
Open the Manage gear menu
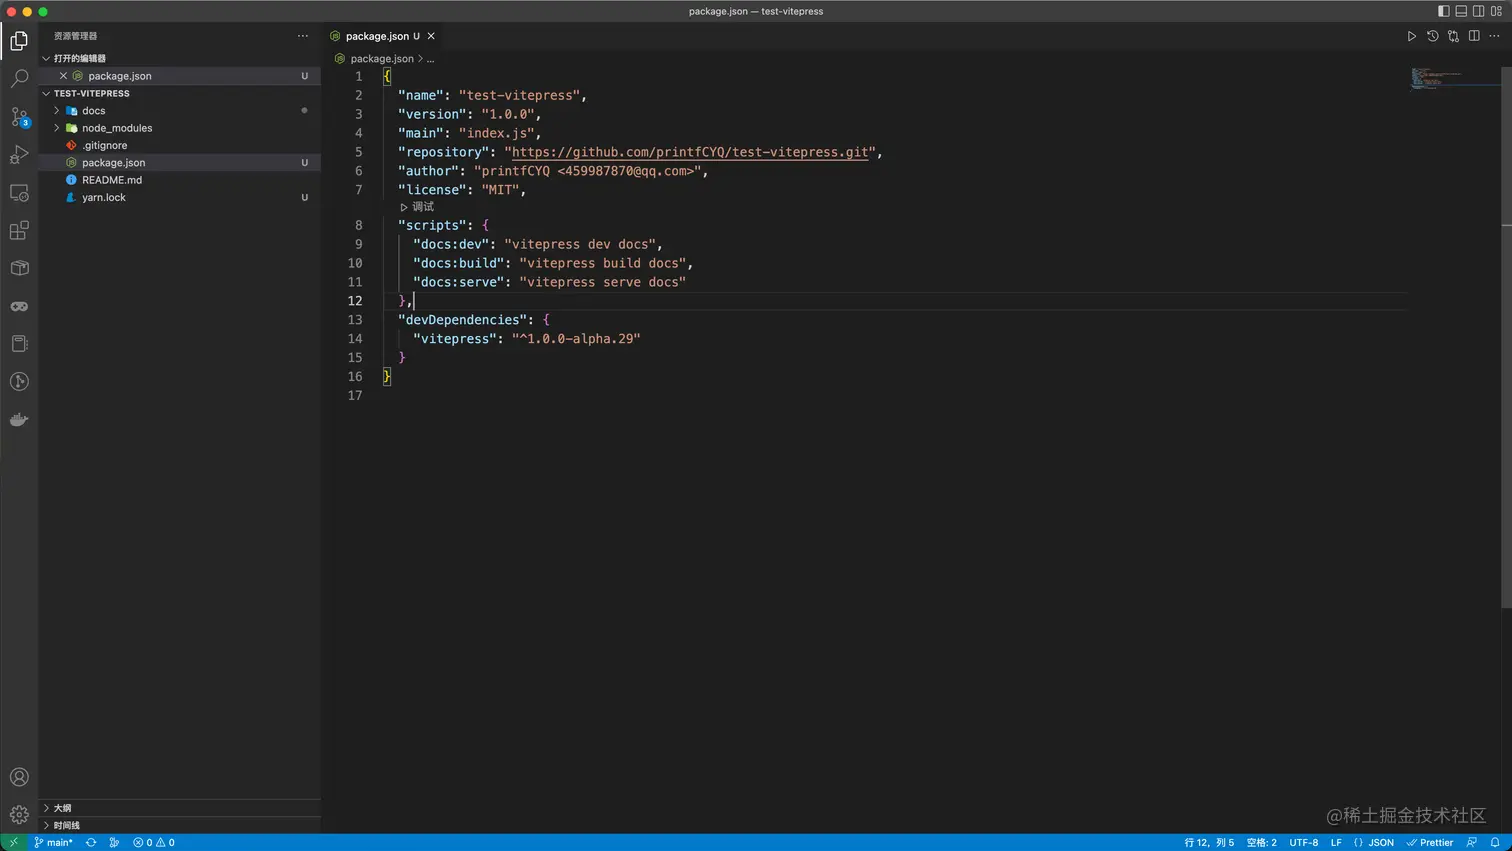(19, 814)
